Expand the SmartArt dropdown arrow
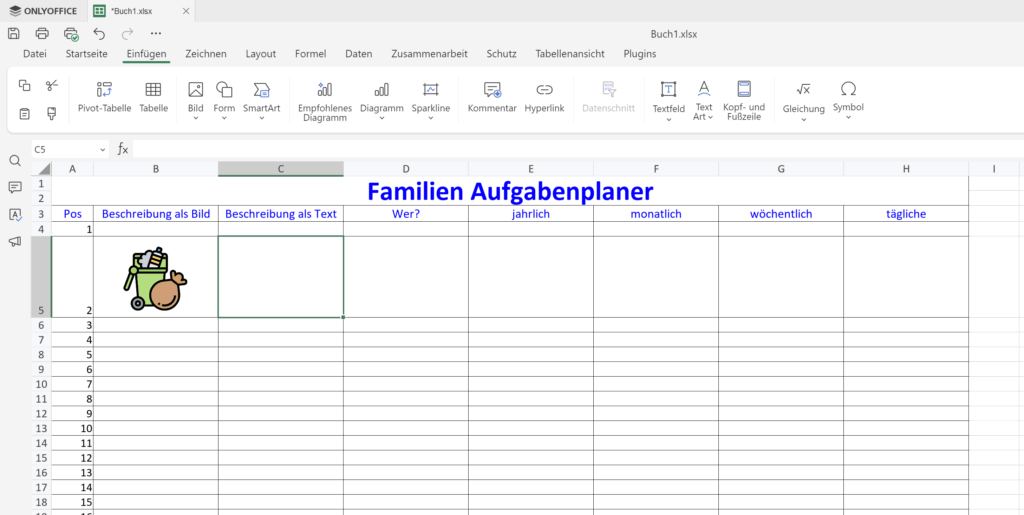This screenshot has height=515, width=1024. pos(261,119)
